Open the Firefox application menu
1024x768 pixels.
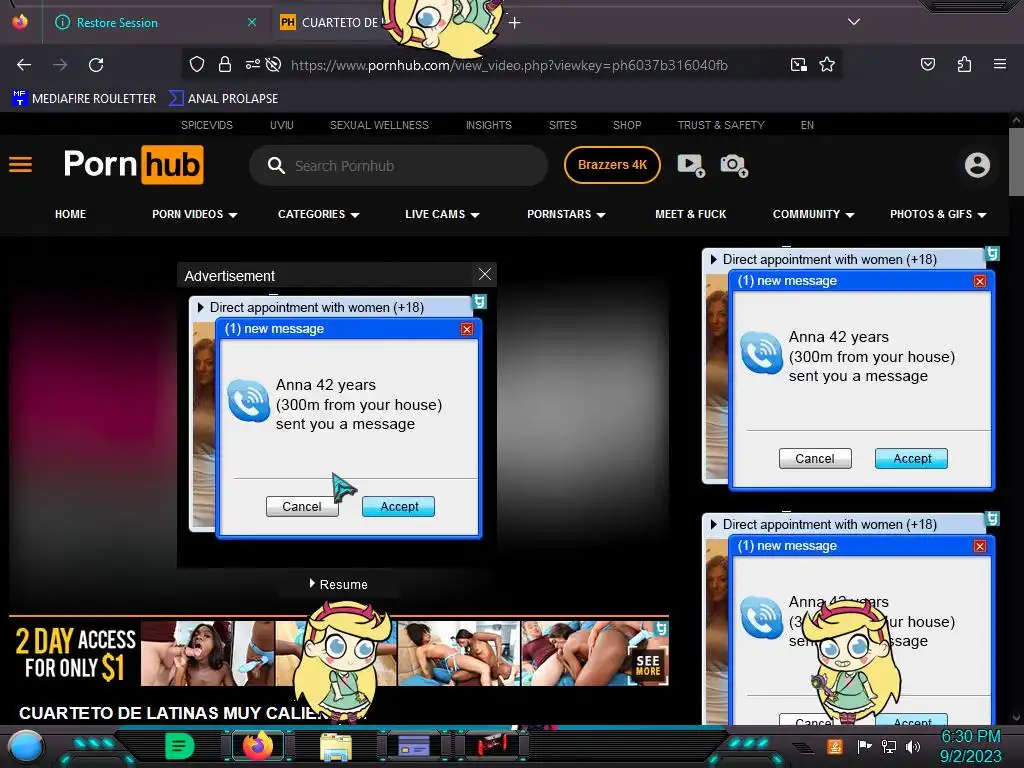point(1000,64)
